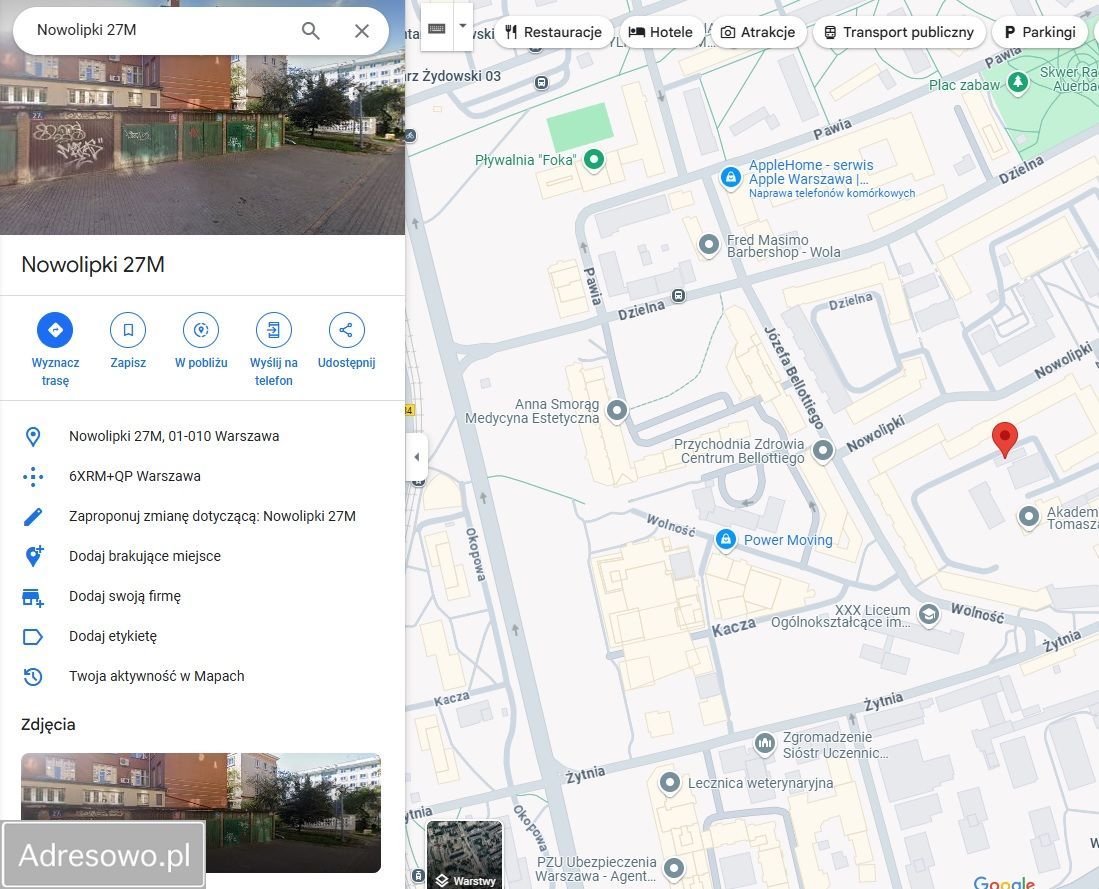This screenshot has height=889, width=1099.
Task: Select the Hotele category chip
Action: point(660,31)
